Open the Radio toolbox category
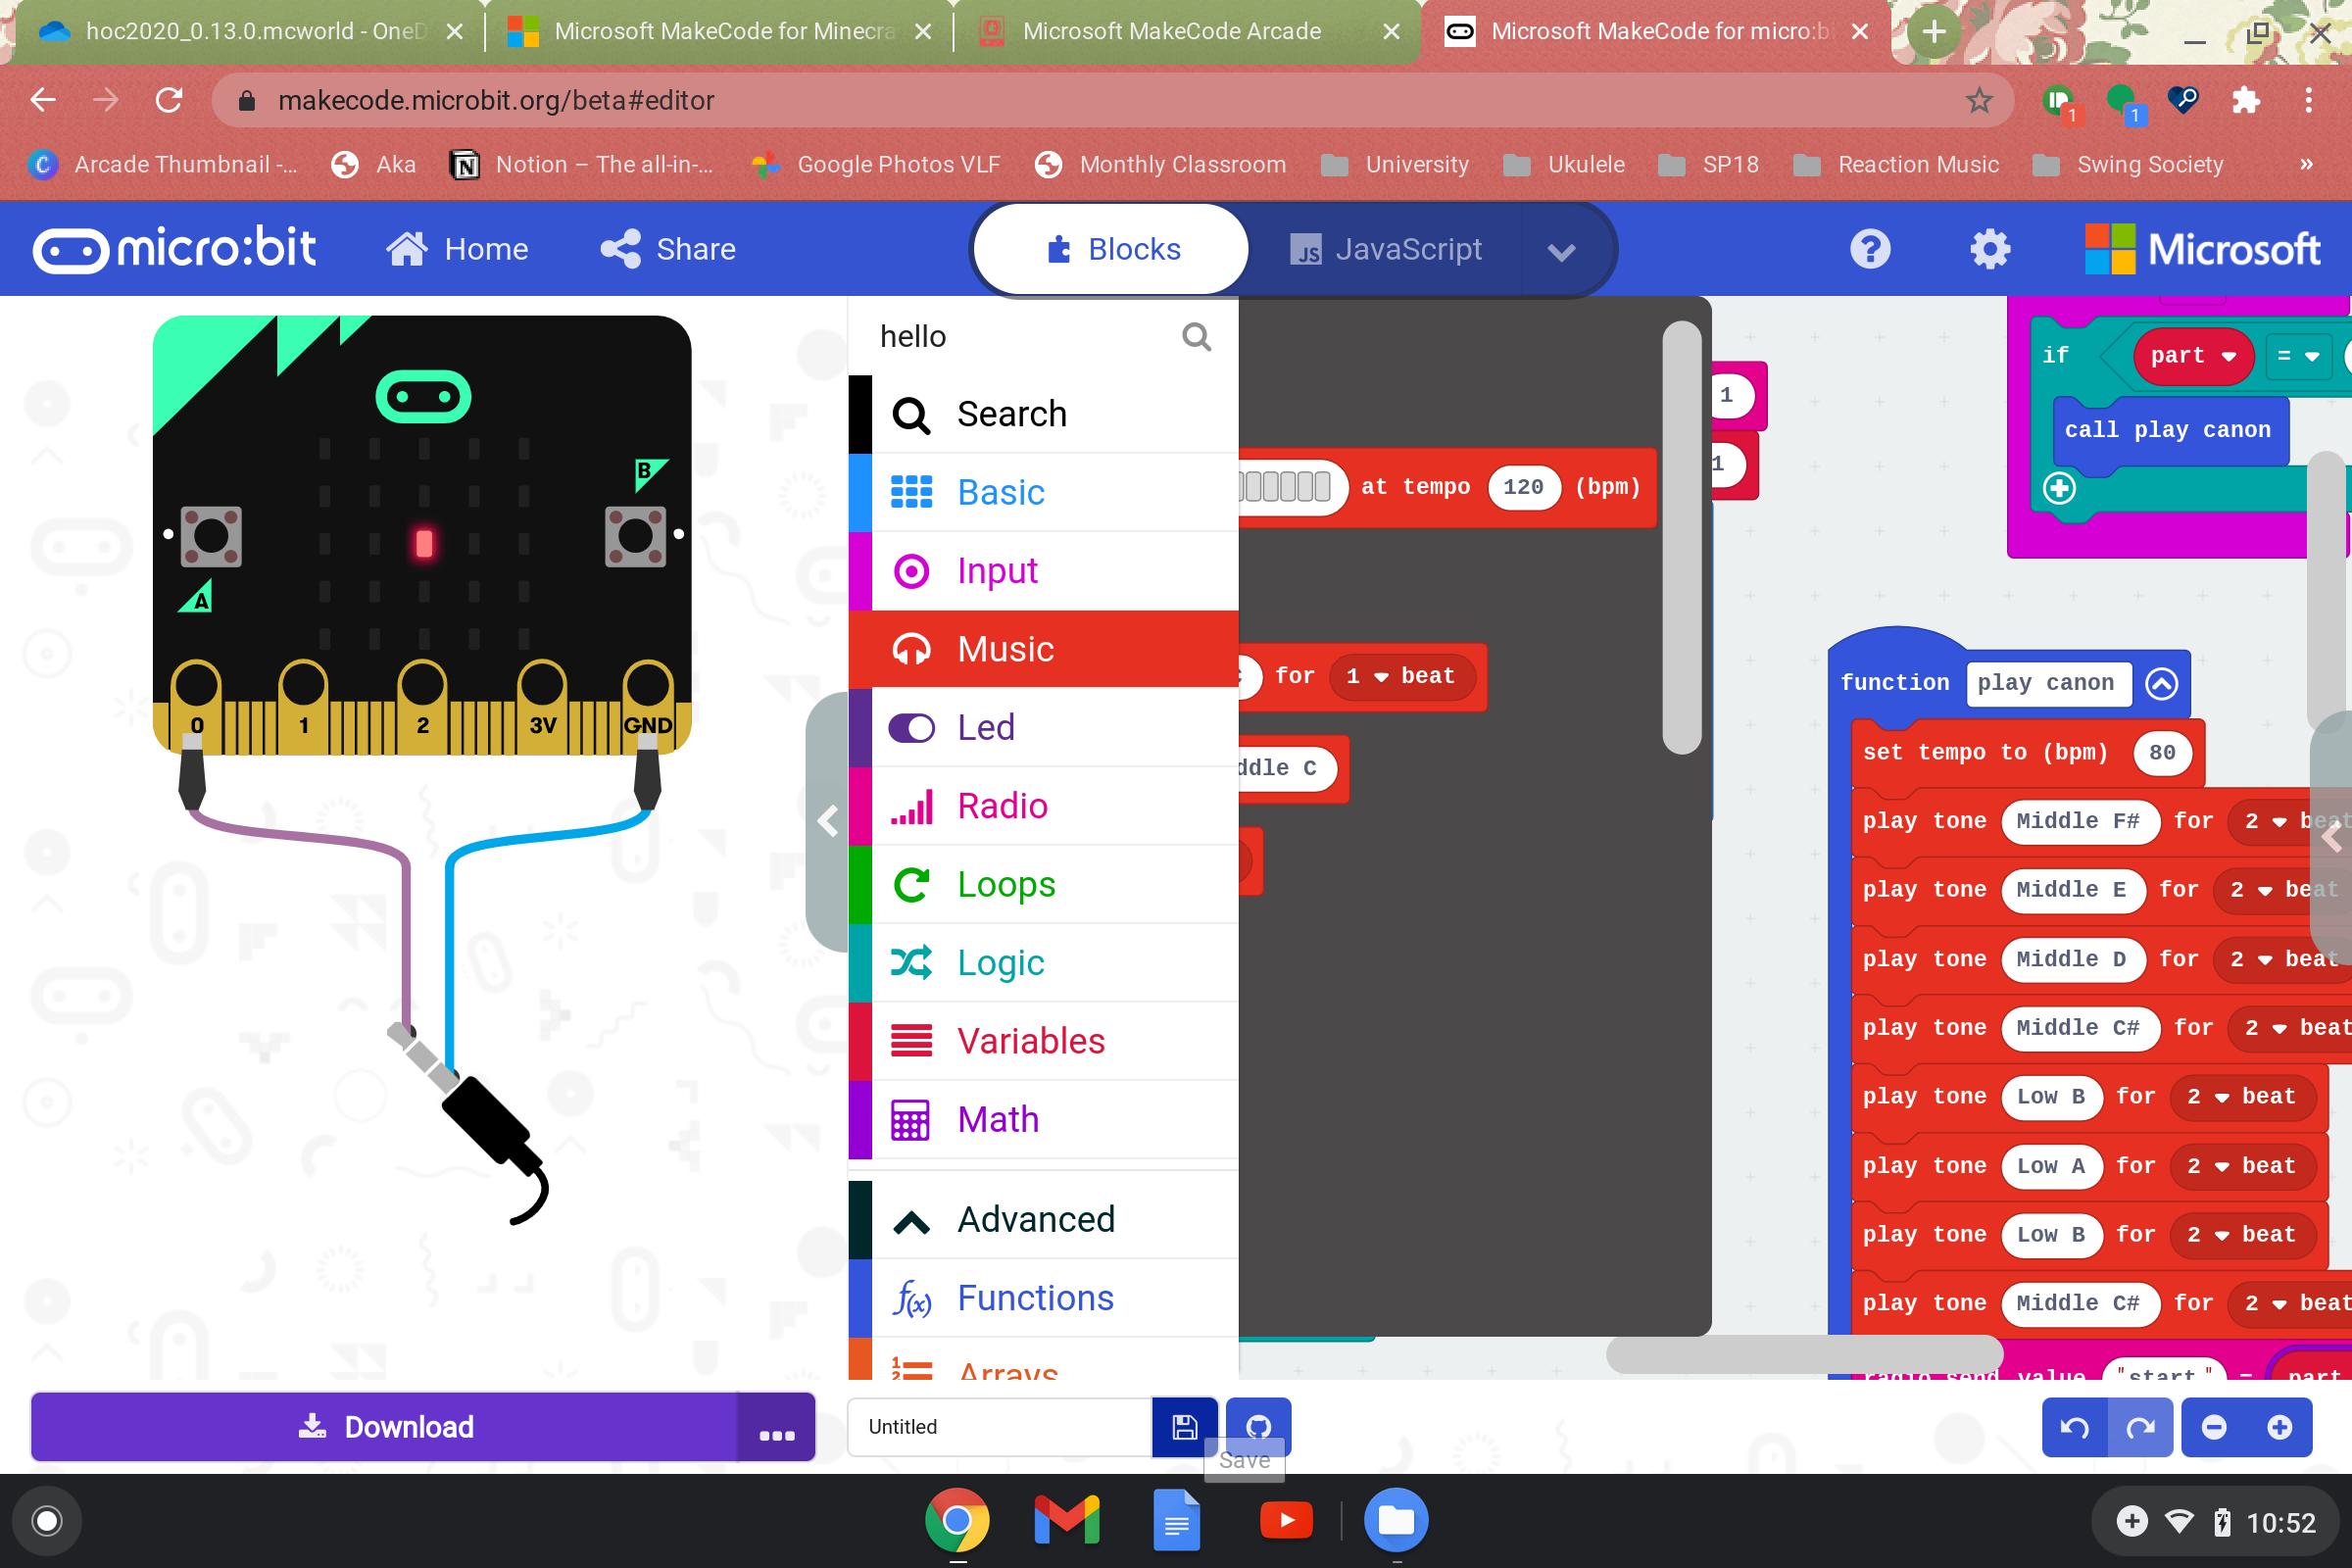Viewport: 2352px width, 1568px height. click(x=1043, y=806)
